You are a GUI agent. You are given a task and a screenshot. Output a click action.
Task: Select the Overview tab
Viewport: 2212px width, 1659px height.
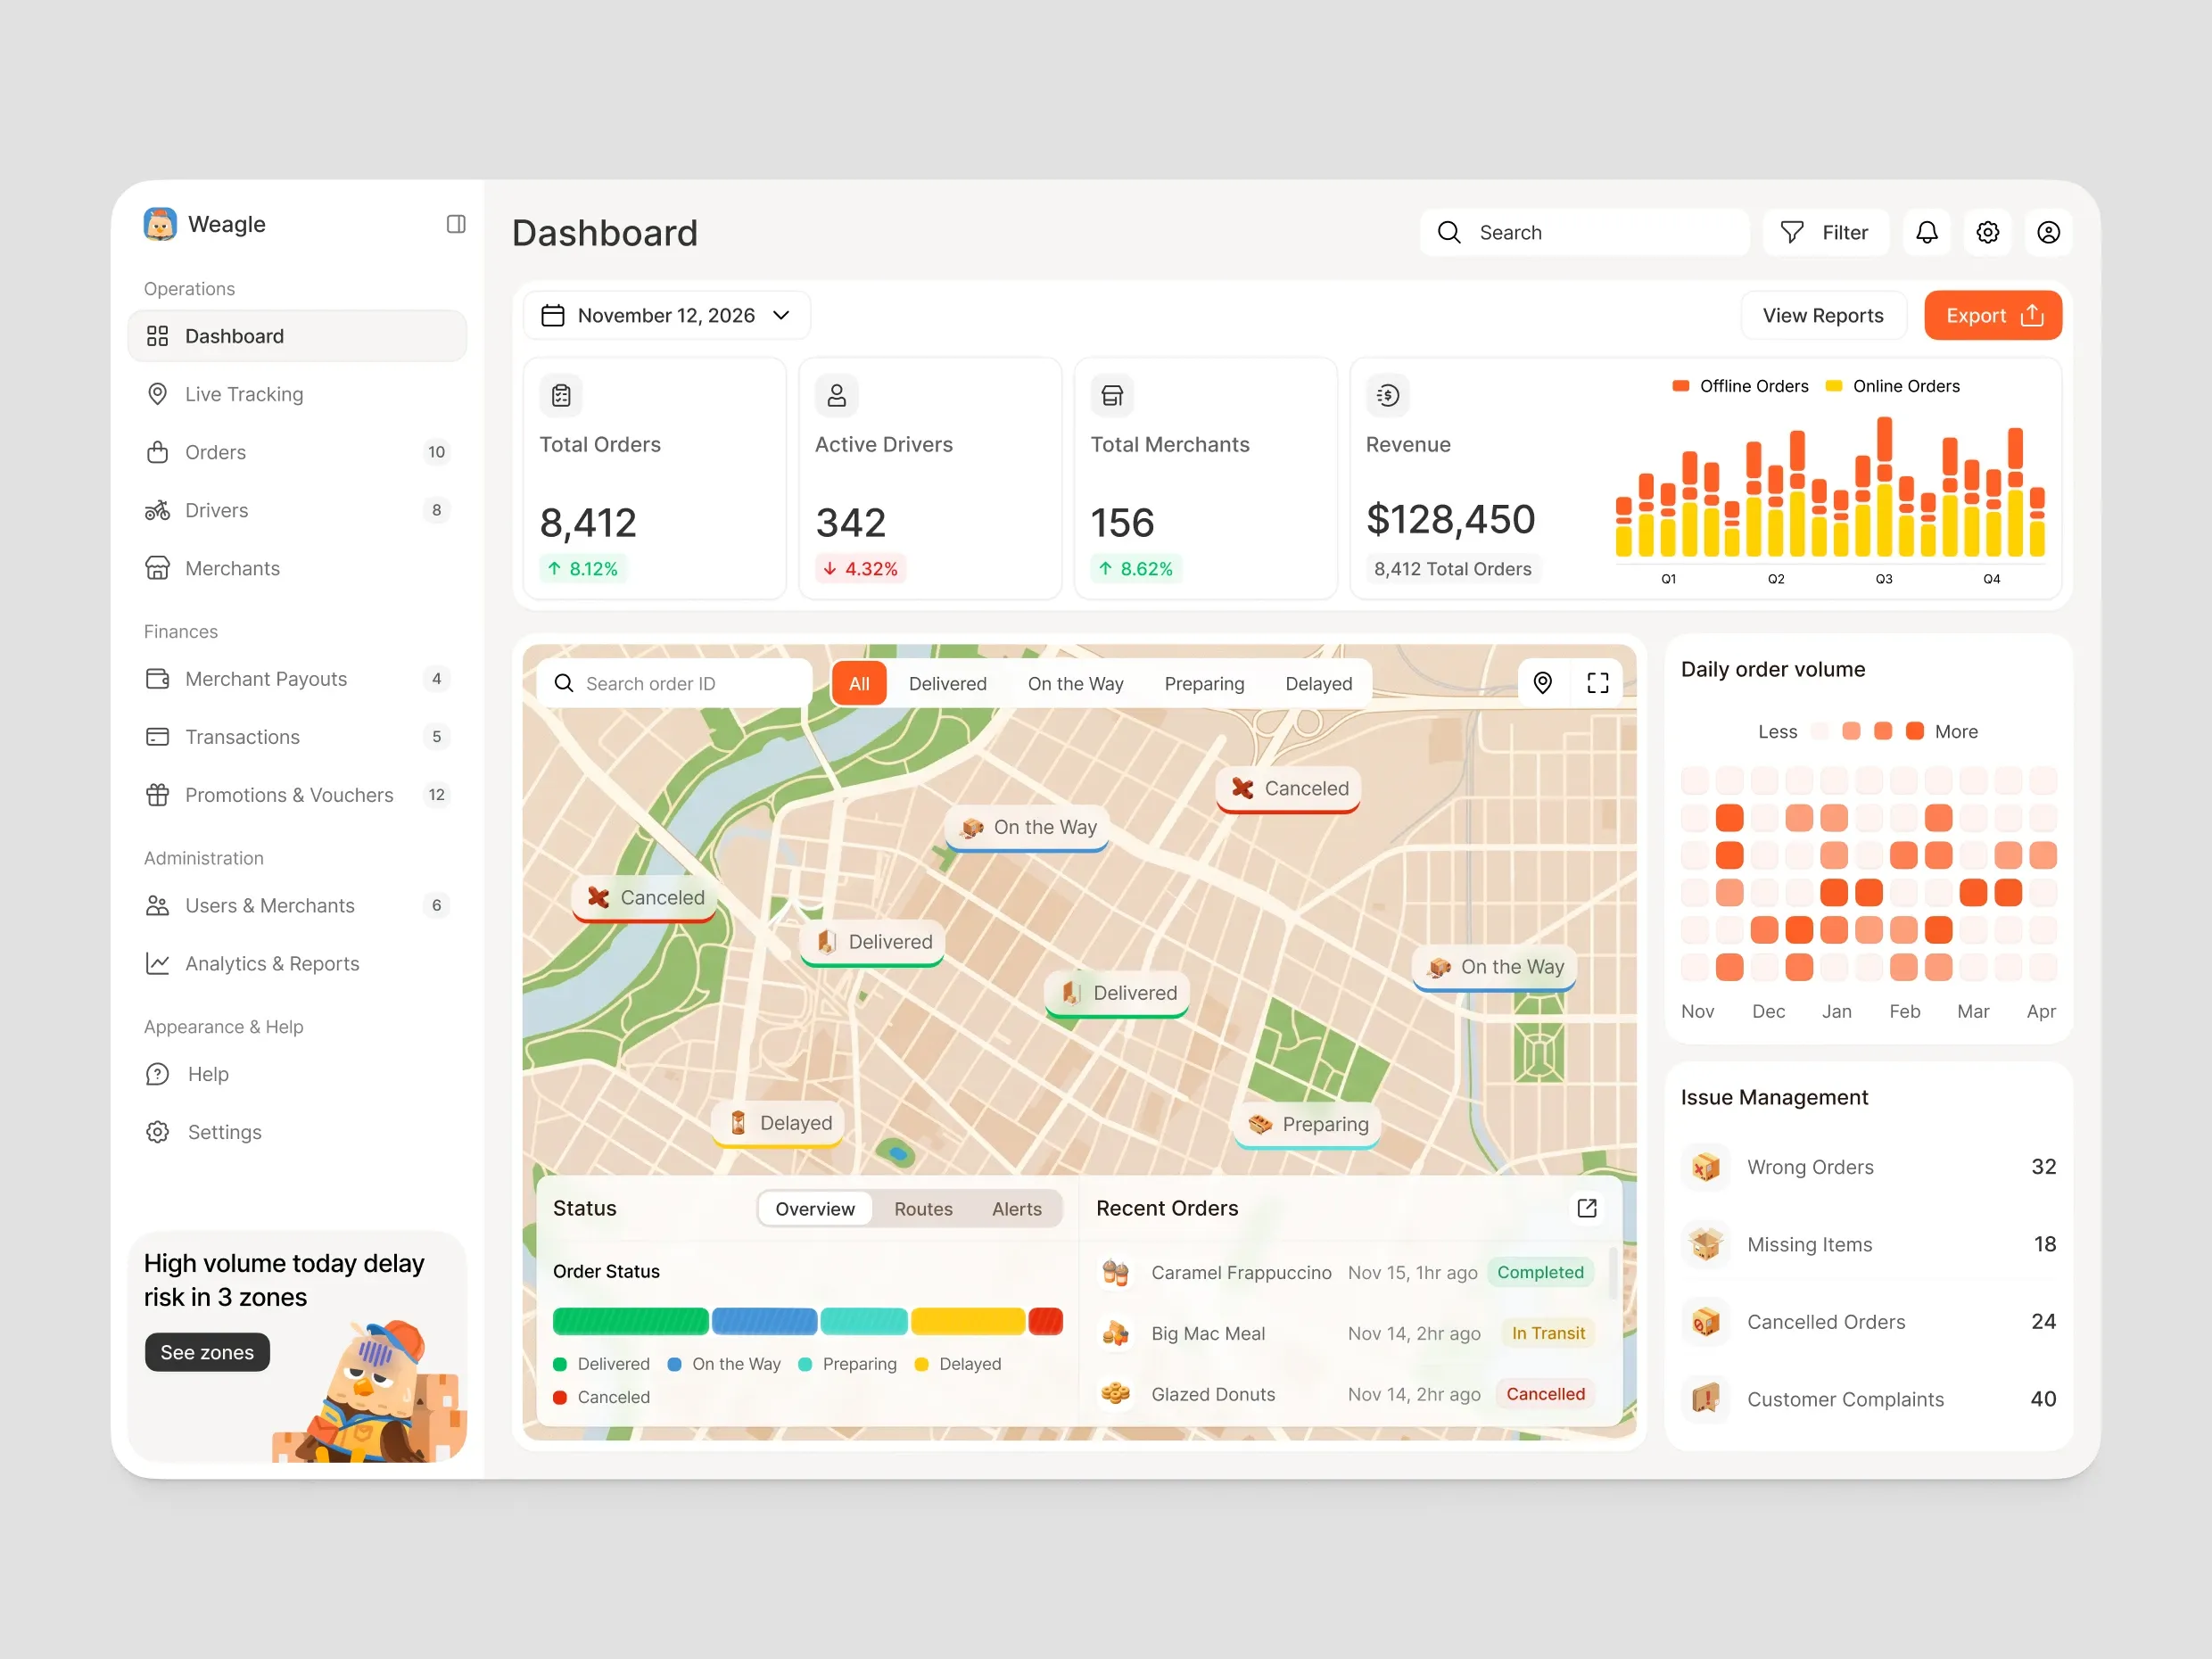point(815,1209)
